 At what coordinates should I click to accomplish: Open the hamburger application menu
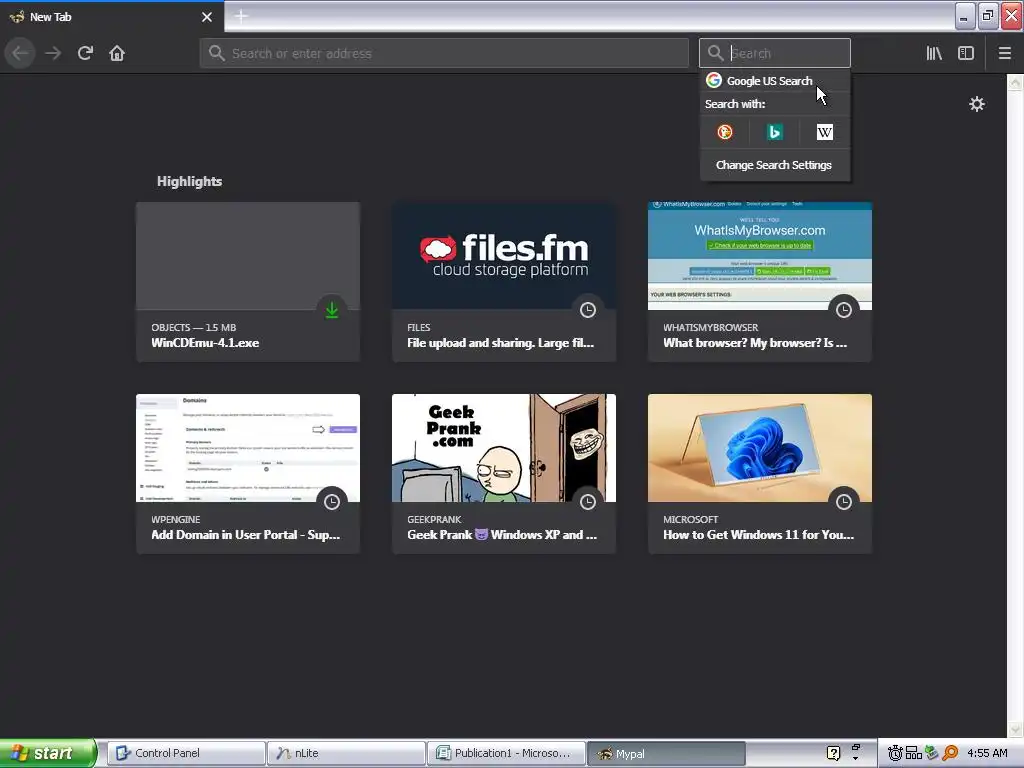(1004, 53)
